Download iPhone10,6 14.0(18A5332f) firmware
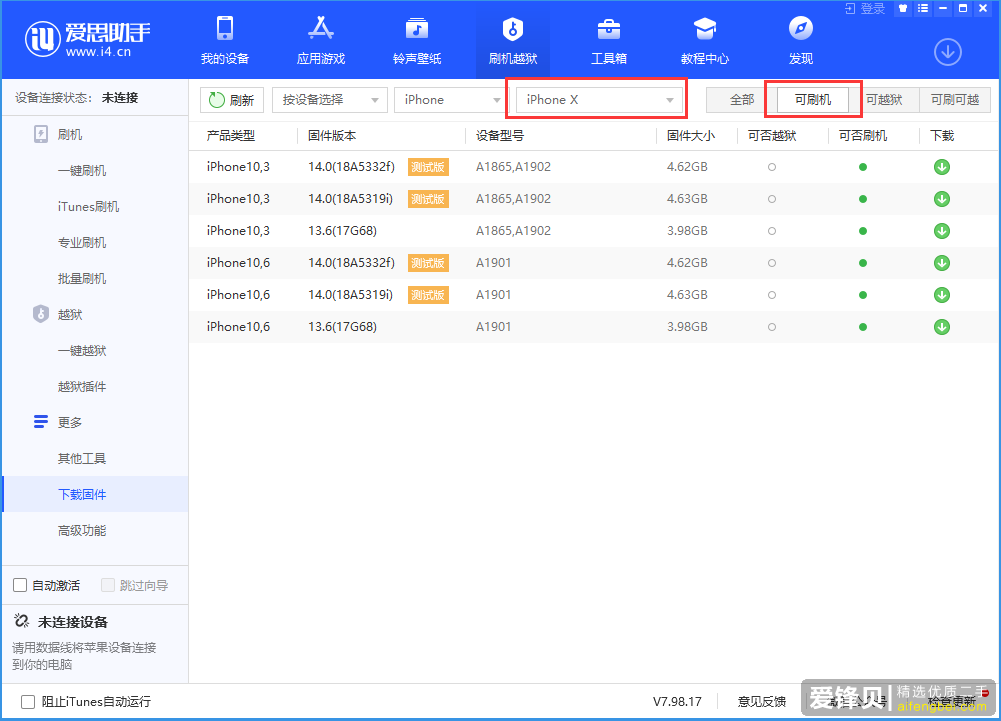This screenshot has width=1001, height=721. point(942,263)
